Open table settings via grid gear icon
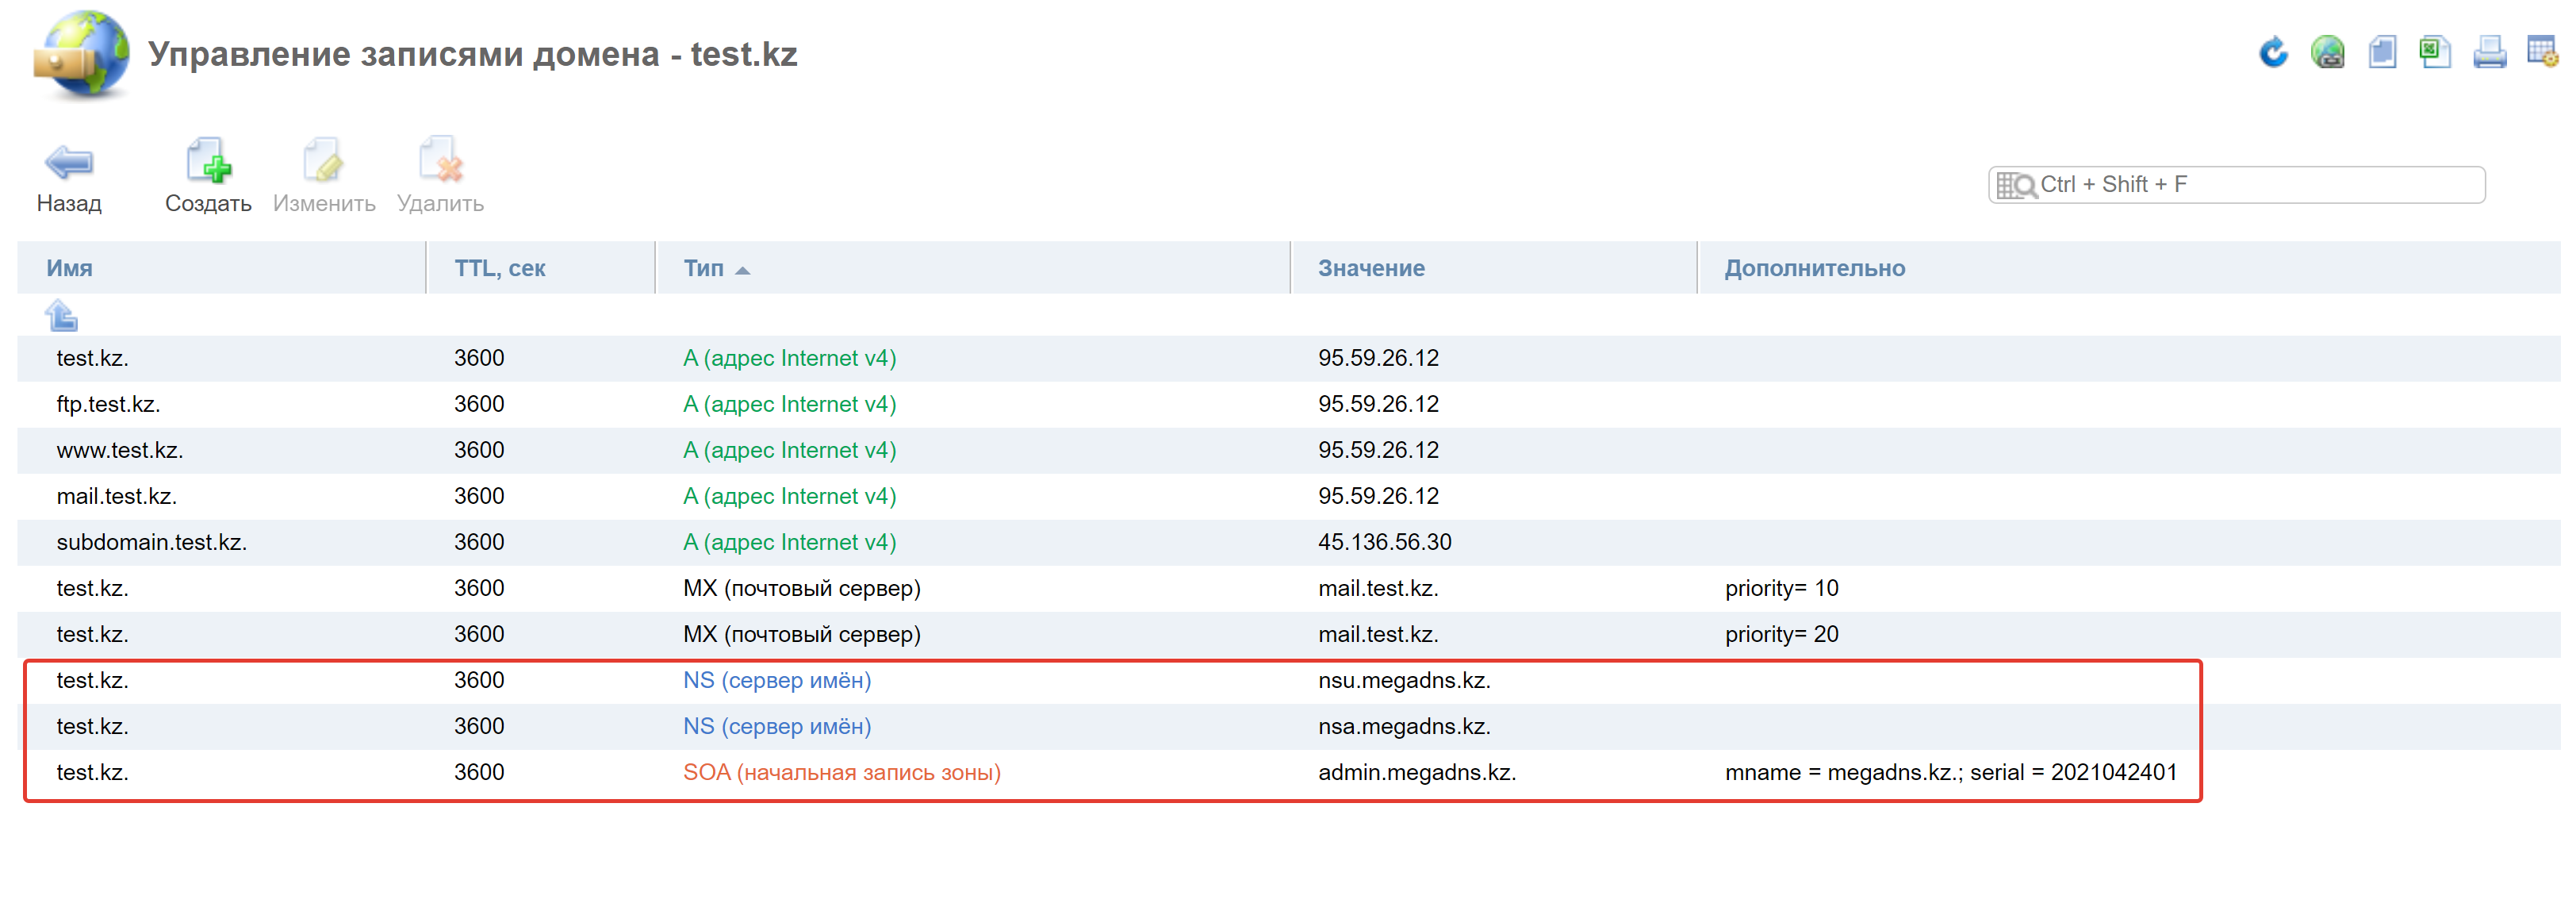The image size is (2576, 907). (2542, 52)
